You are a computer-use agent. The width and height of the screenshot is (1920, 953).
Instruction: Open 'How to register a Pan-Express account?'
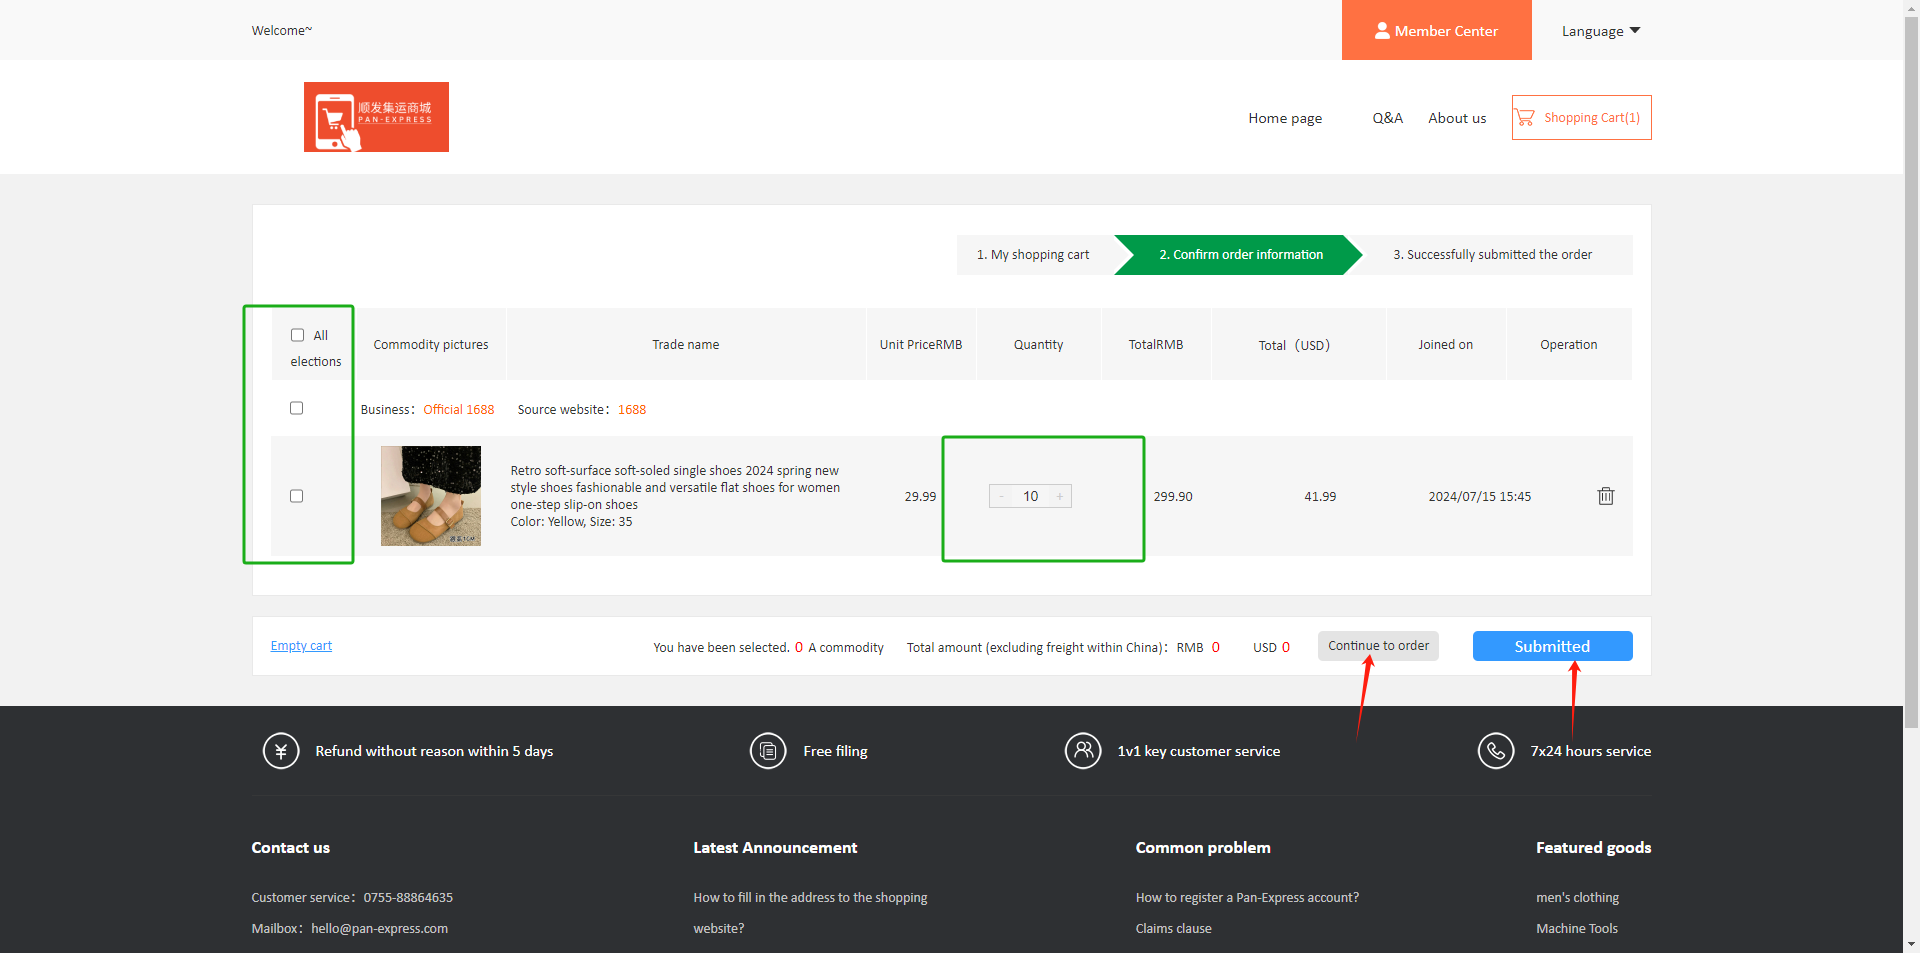1247,898
